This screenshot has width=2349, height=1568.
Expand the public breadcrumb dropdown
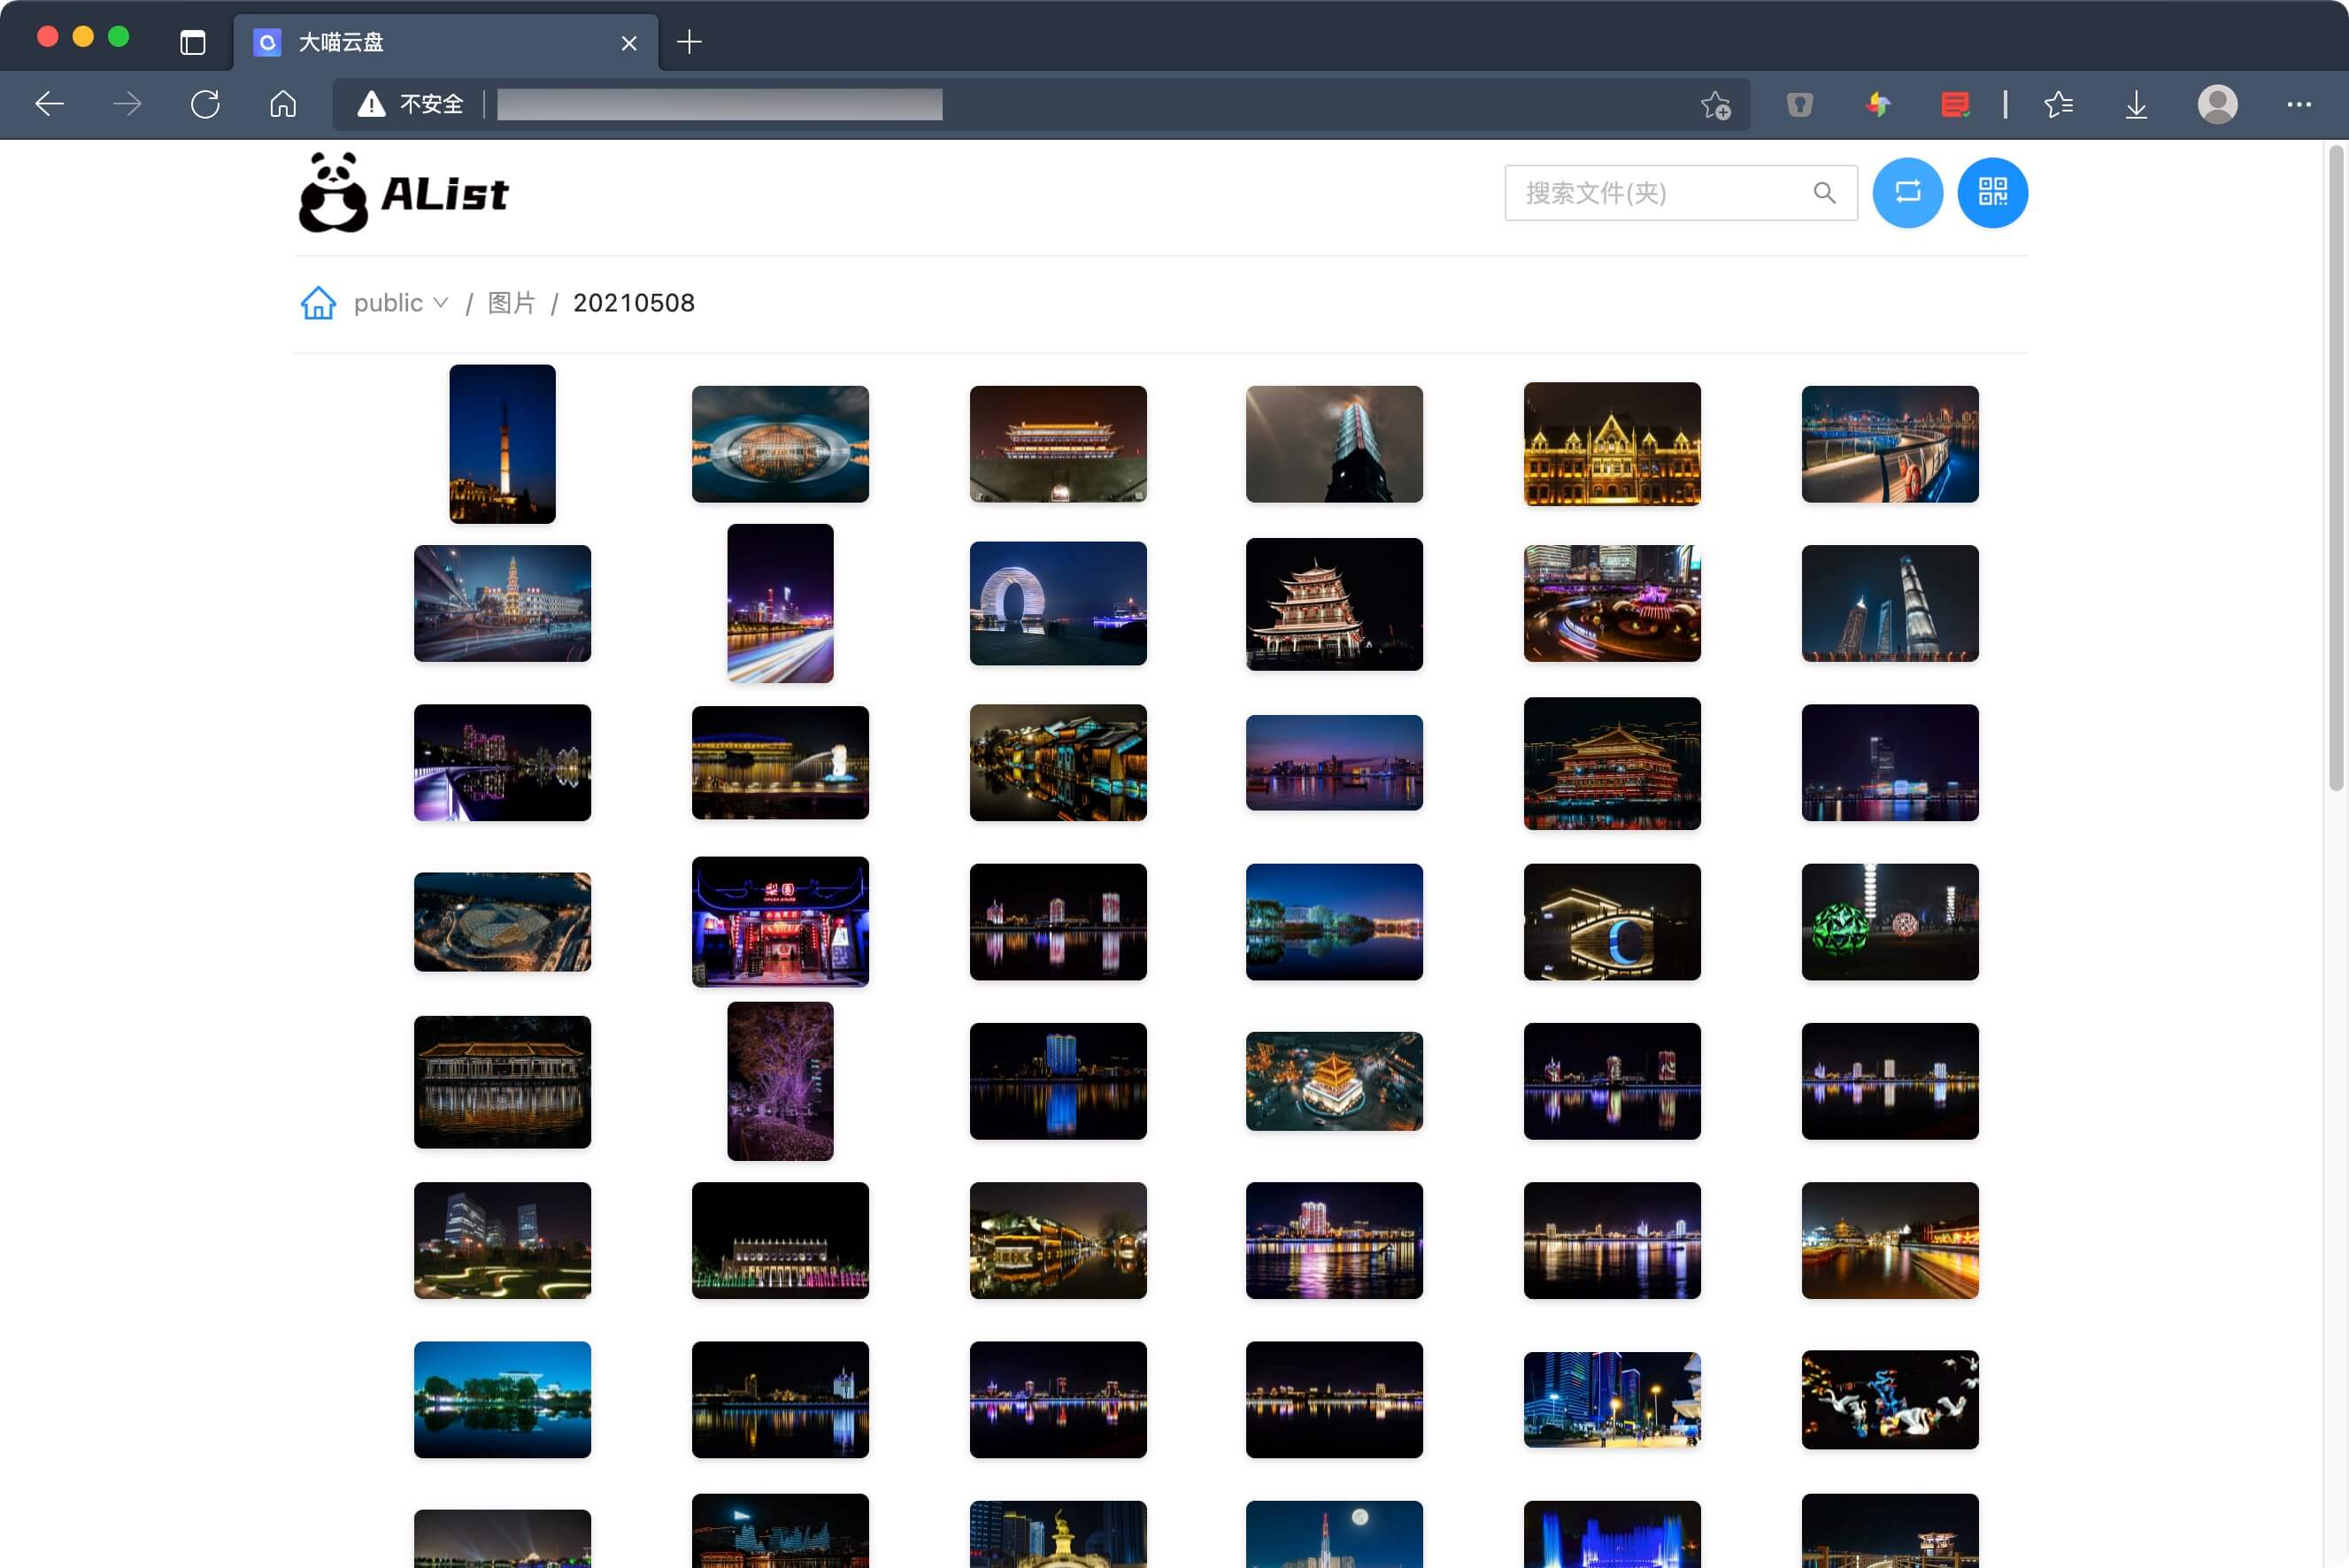tap(440, 302)
